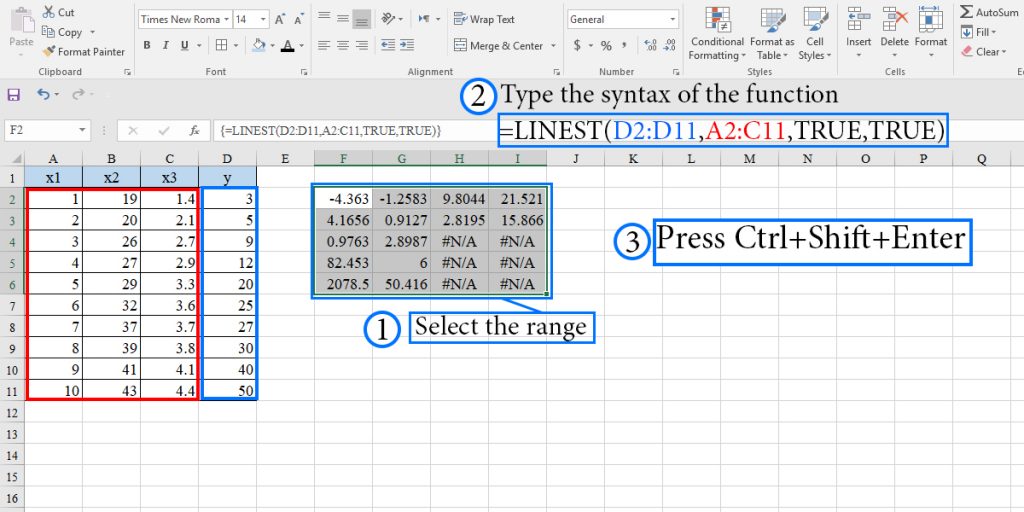
Task: Activate the Format Painter
Action: (x=84, y=52)
